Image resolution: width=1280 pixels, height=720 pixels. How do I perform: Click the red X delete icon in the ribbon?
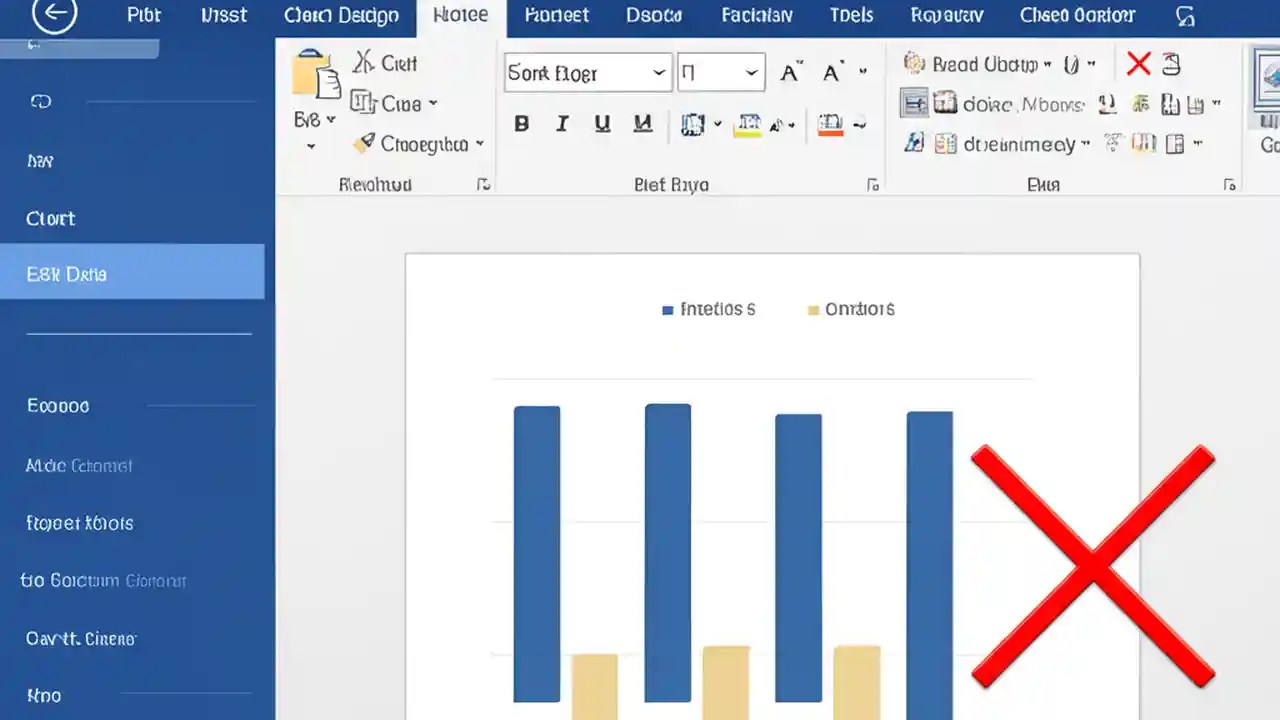point(1139,63)
